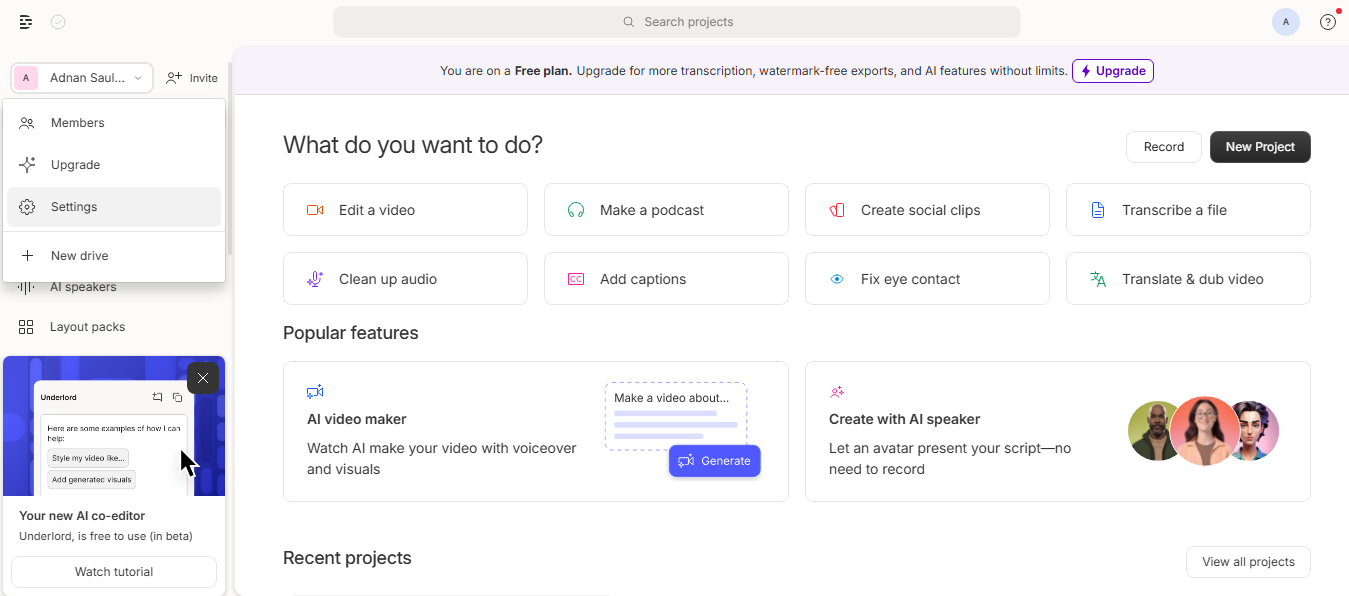
Task: Click the Search projects field
Action: click(x=677, y=22)
